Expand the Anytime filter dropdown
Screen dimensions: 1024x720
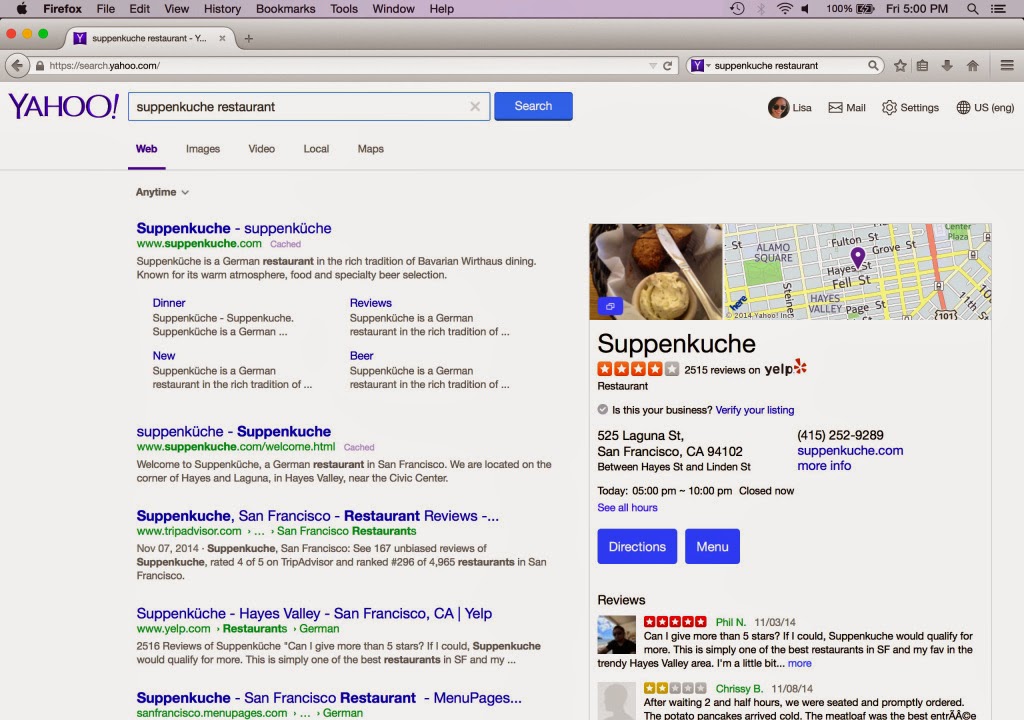162,192
